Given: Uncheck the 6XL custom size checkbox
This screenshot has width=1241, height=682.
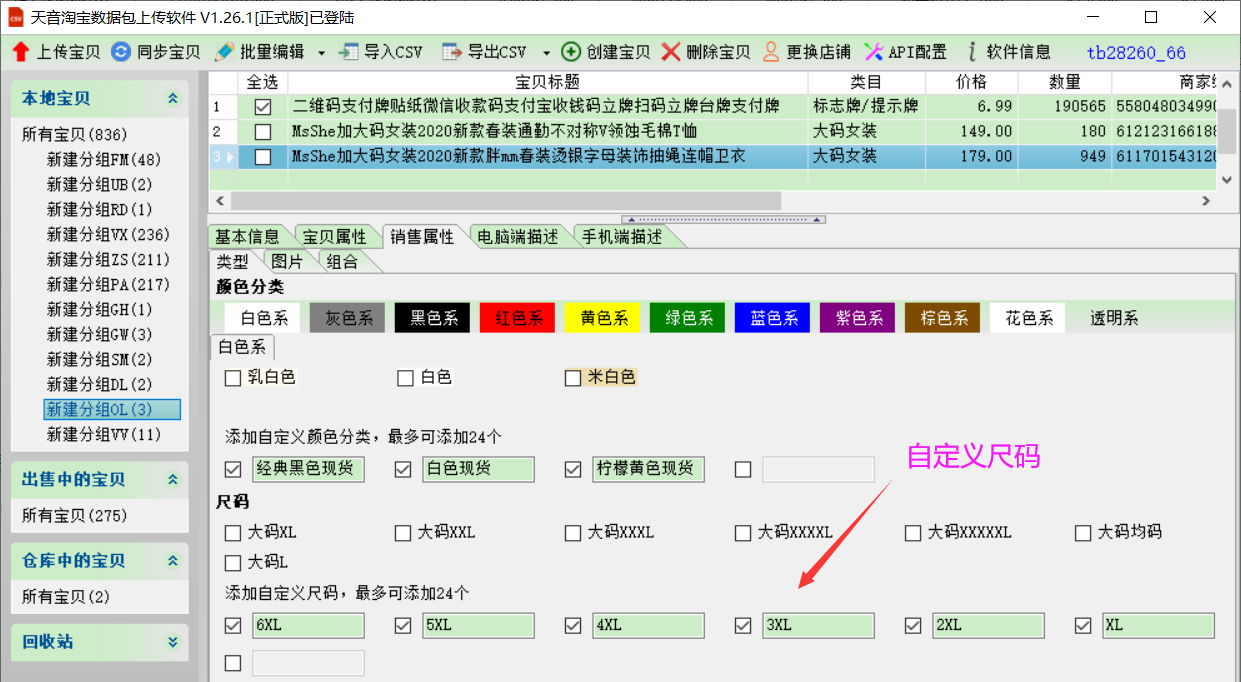Looking at the screenshot, I should pos(233,626).
